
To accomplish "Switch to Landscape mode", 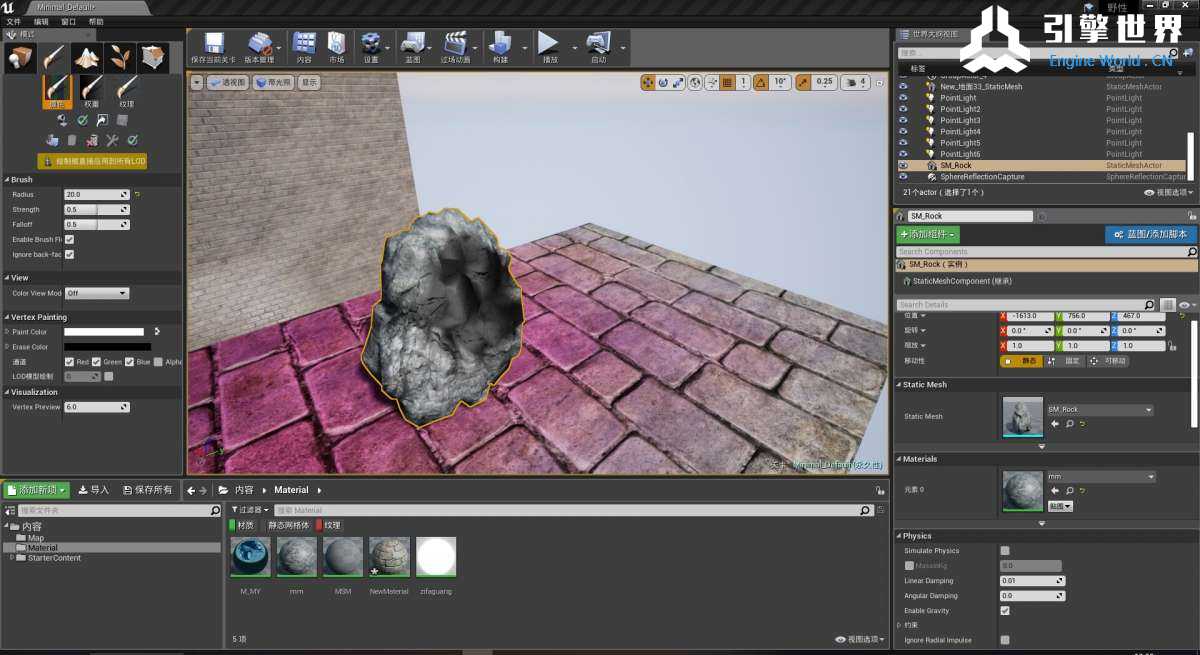I will point(87,57).
